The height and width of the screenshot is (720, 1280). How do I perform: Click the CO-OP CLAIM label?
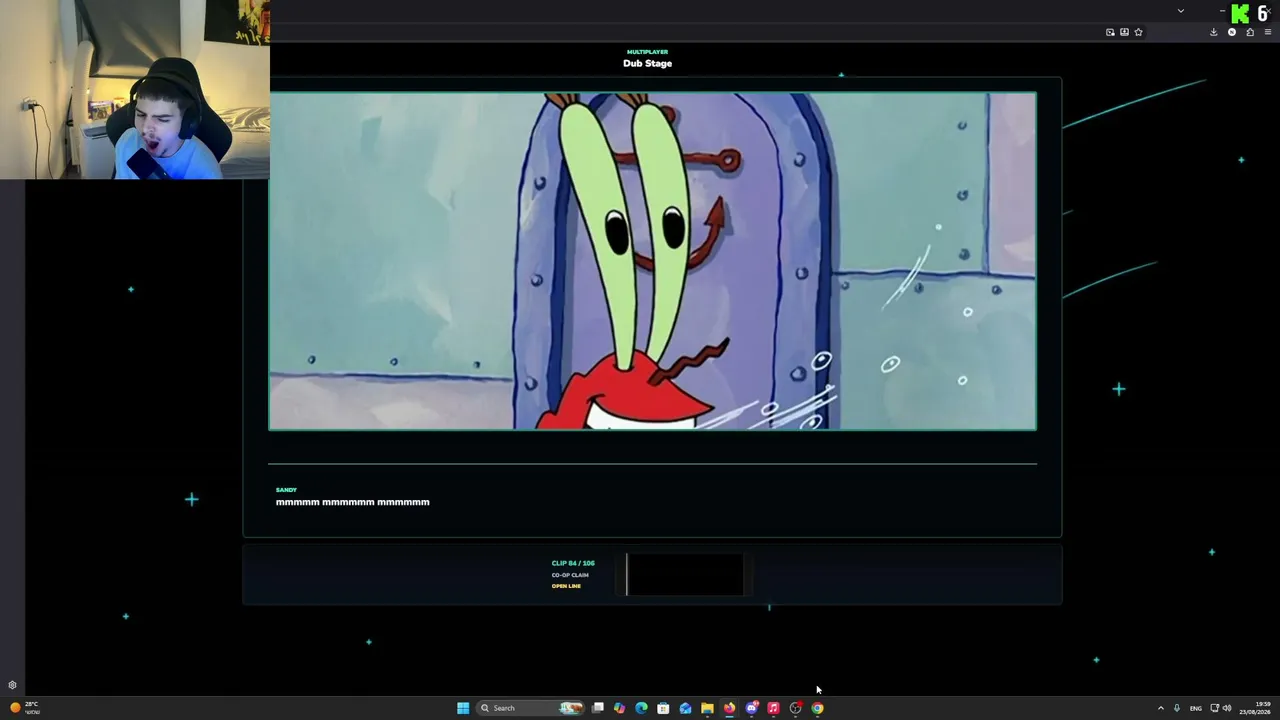[570, 575]
